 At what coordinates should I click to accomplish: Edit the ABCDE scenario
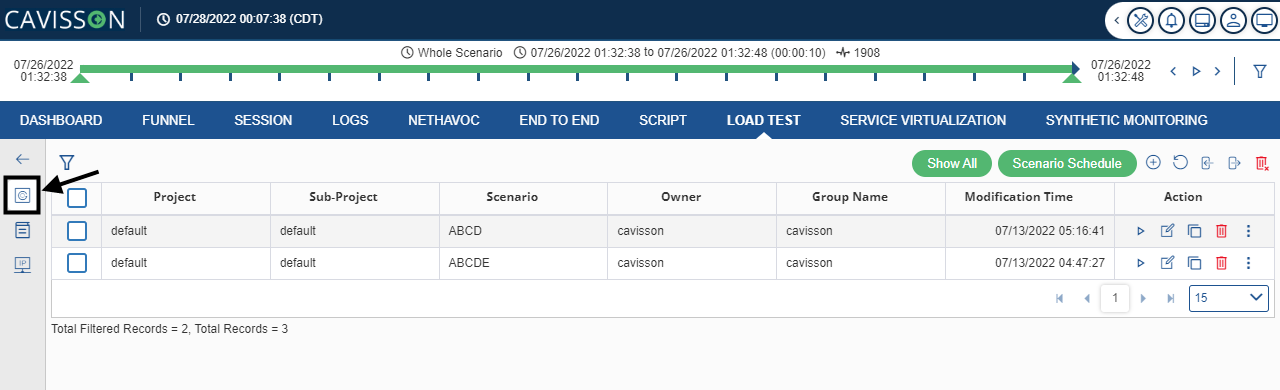pos(1167,263)
